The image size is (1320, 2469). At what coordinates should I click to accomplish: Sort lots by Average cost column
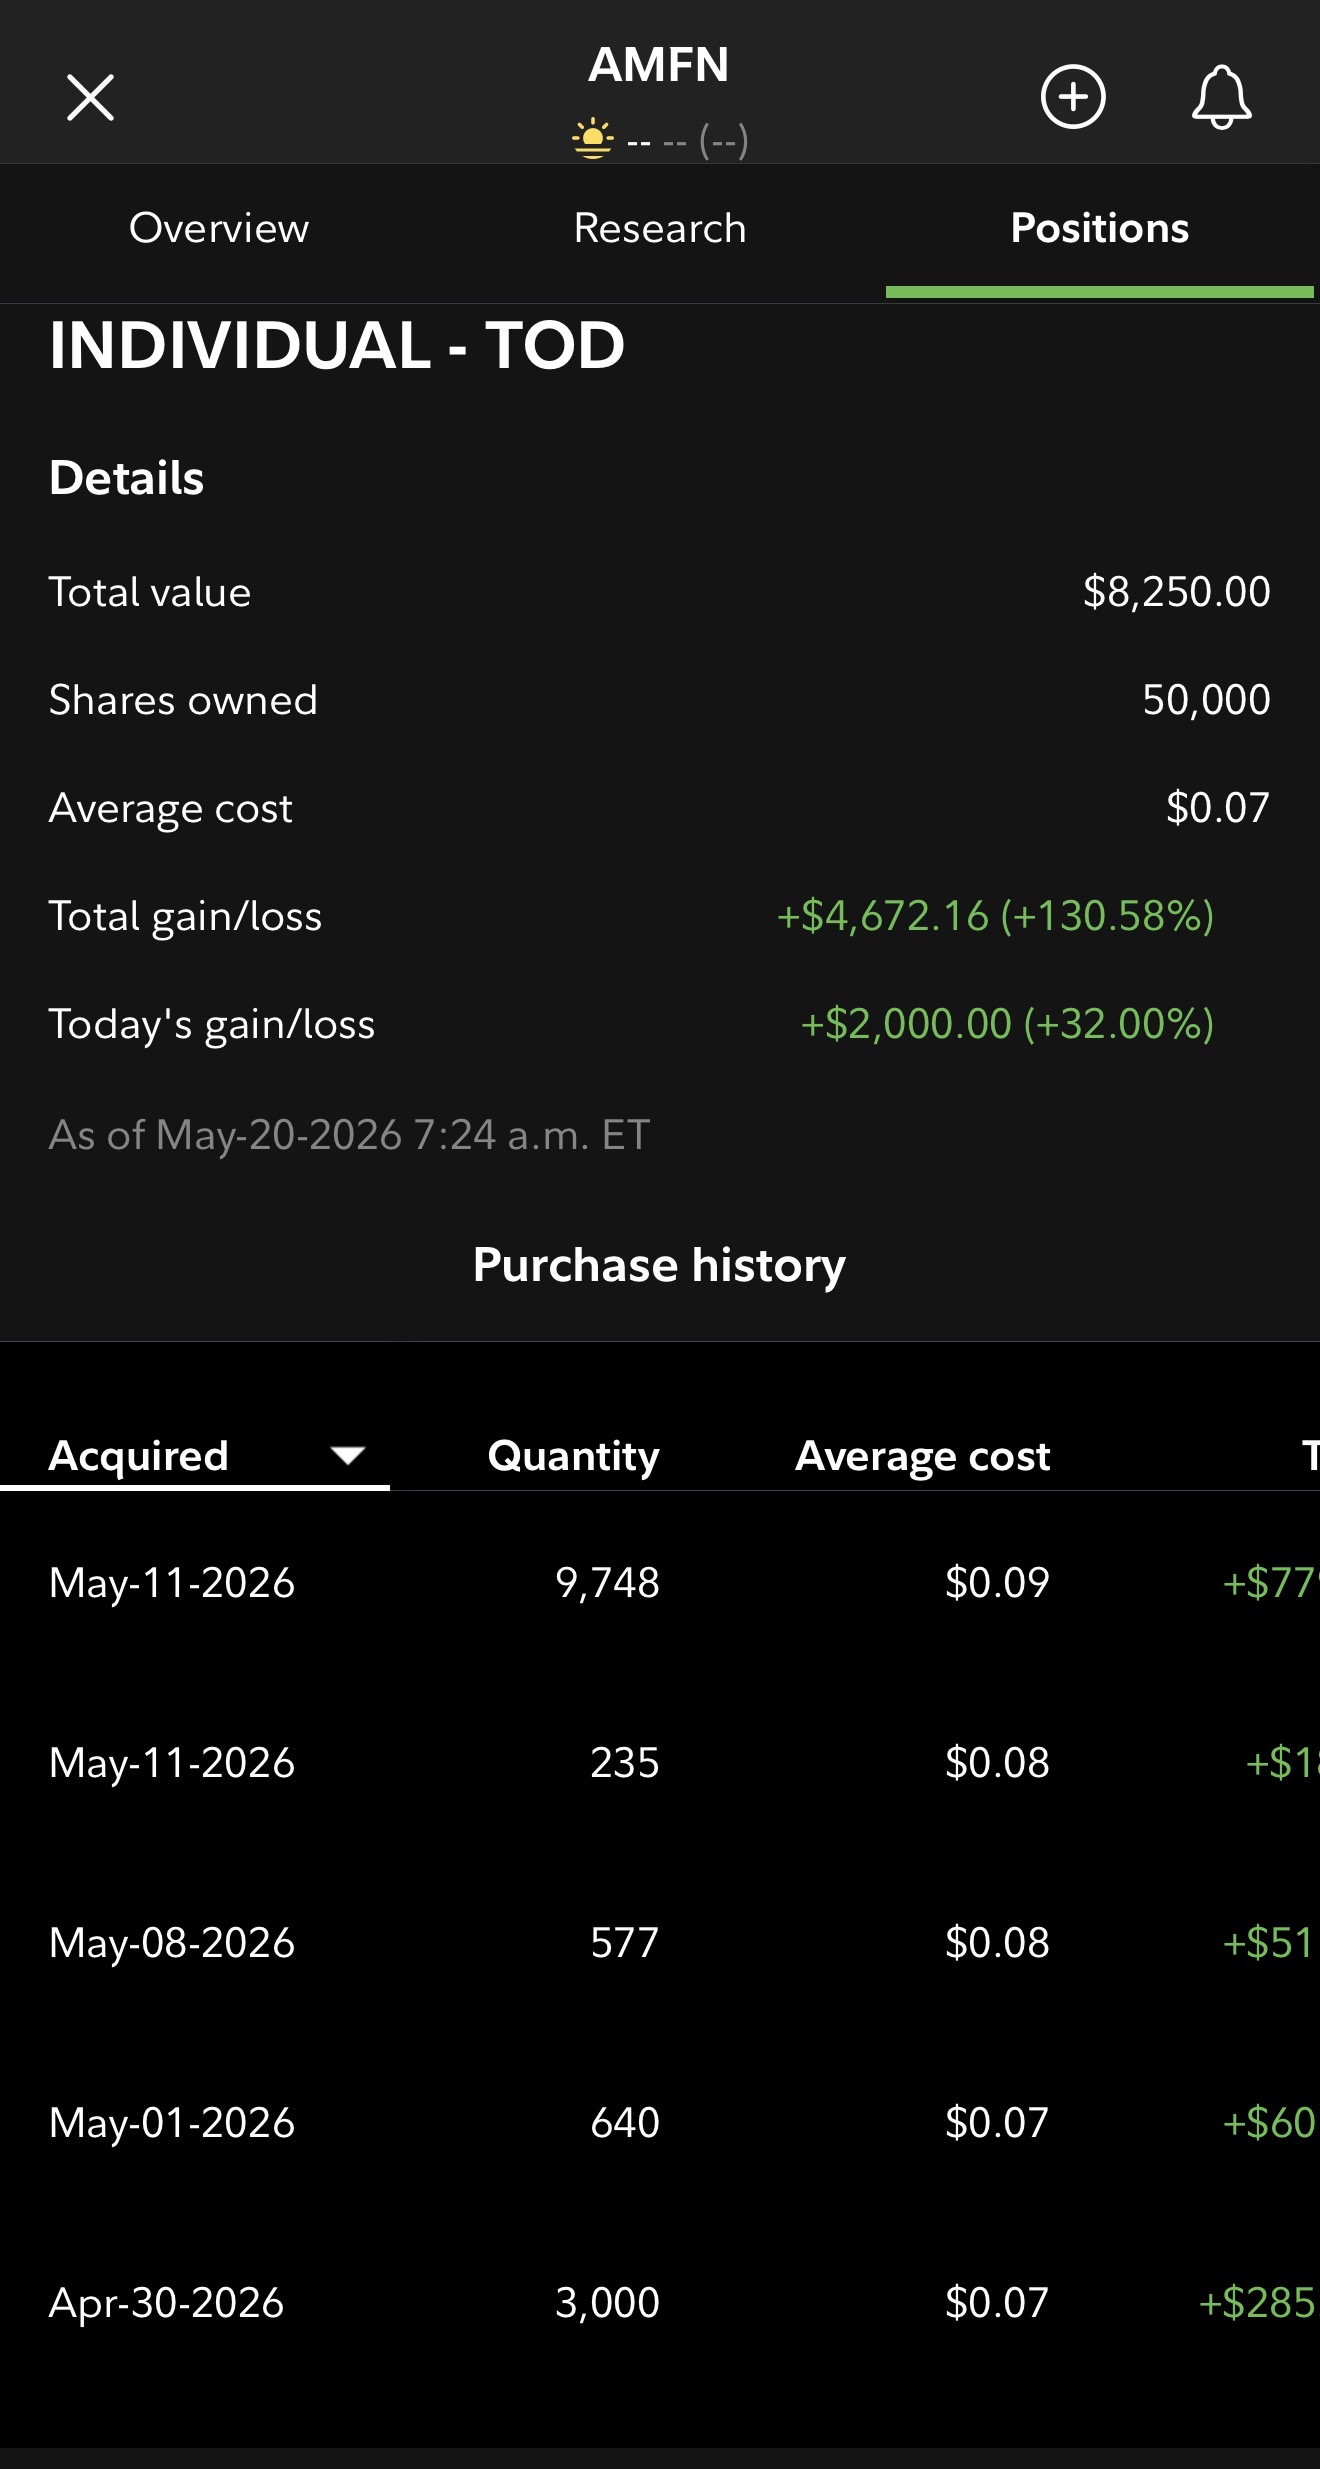922,1456
